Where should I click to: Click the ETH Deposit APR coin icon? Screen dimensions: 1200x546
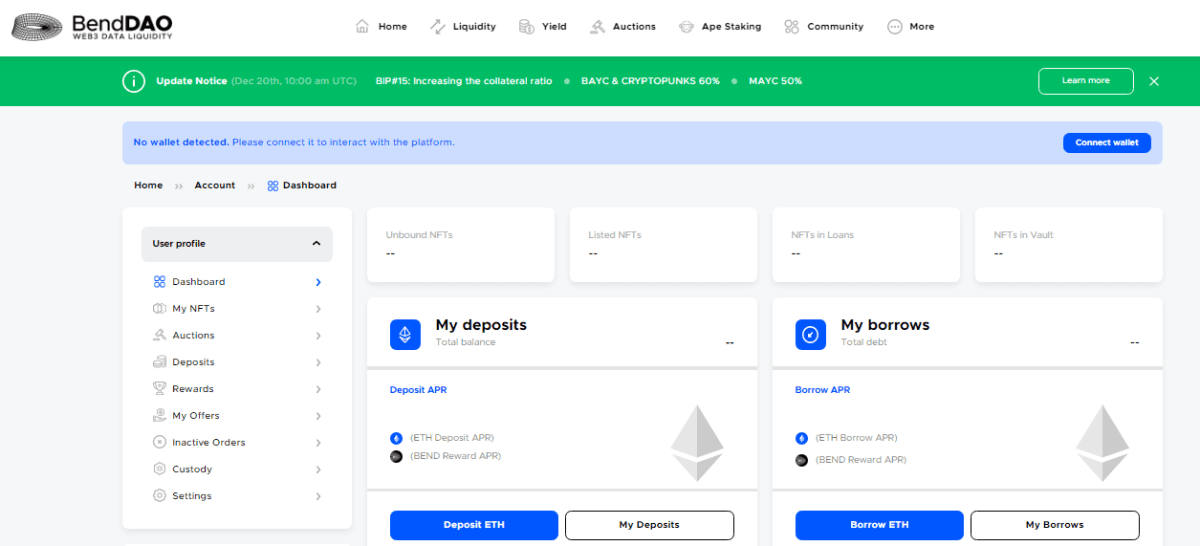tap(396, 438)
